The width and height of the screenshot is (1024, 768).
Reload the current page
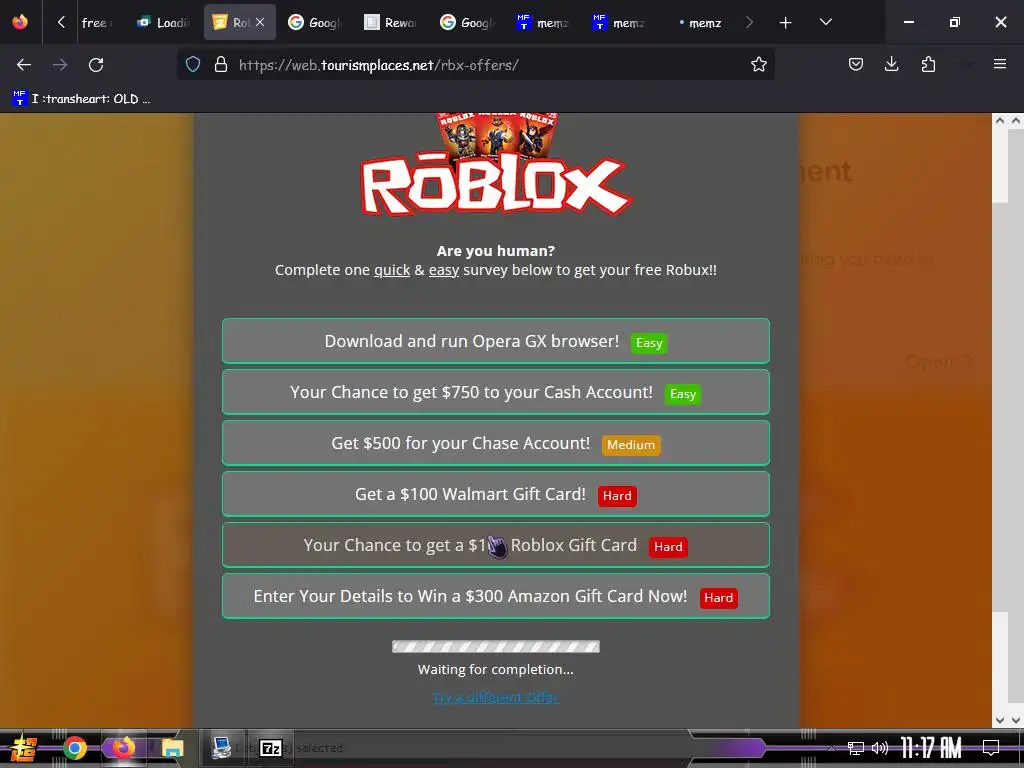pos(96,65)
